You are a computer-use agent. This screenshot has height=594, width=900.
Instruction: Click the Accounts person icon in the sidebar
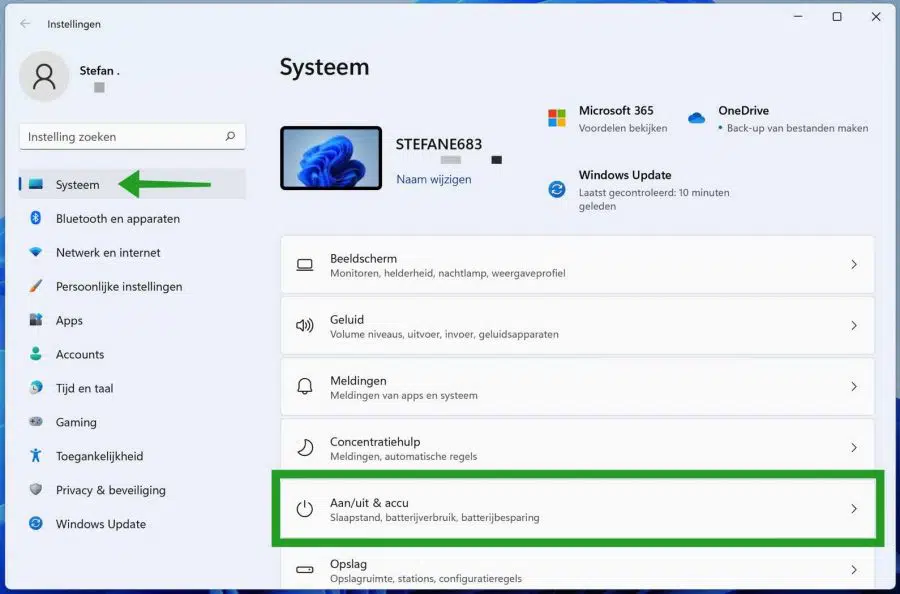(36, 354)
